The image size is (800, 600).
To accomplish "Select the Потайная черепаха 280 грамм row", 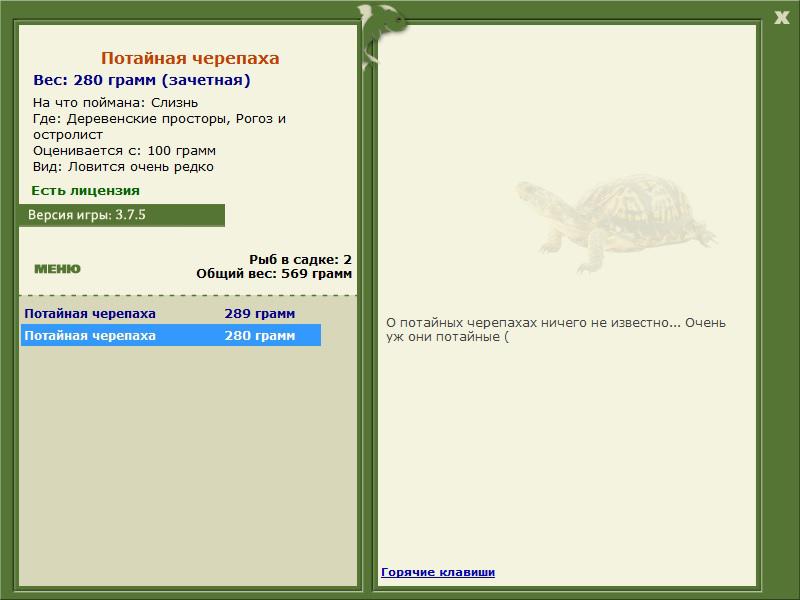I will [170, 335].
